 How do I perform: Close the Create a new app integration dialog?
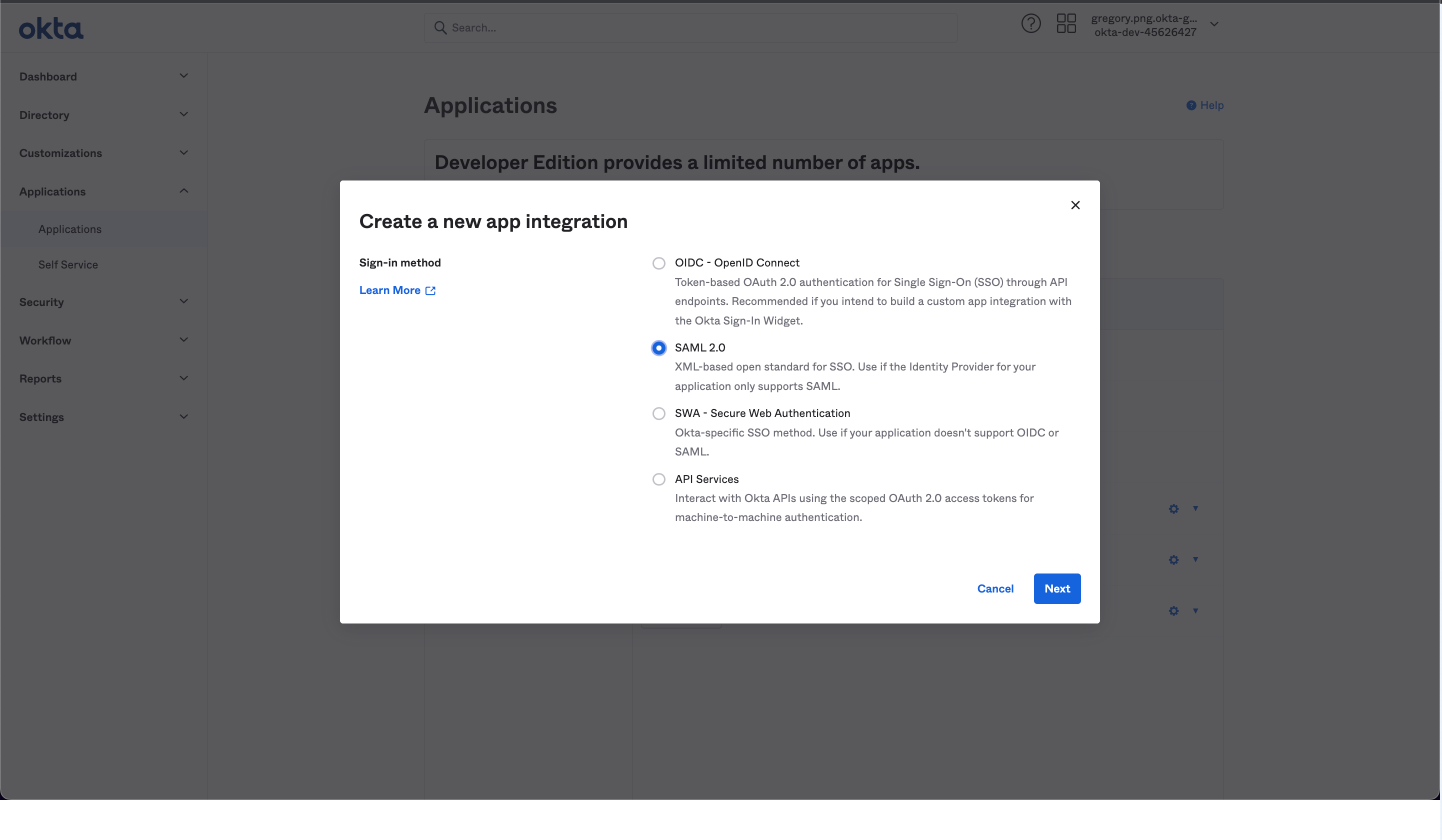pyautogui.click(x=1075, y=205)
